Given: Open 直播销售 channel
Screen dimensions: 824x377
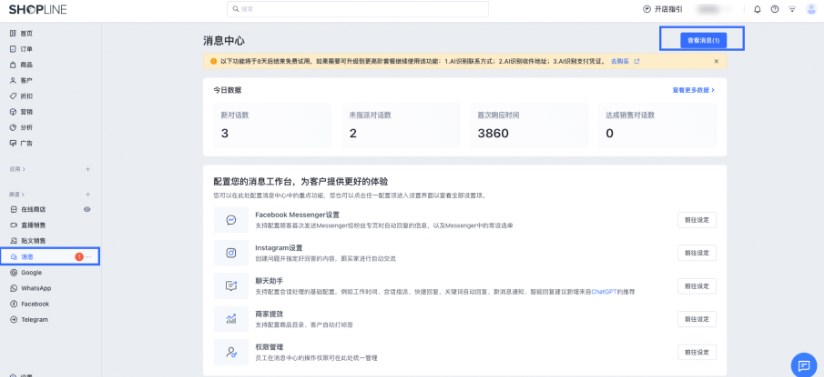Looking at the screenshot, I should [28, 225].
